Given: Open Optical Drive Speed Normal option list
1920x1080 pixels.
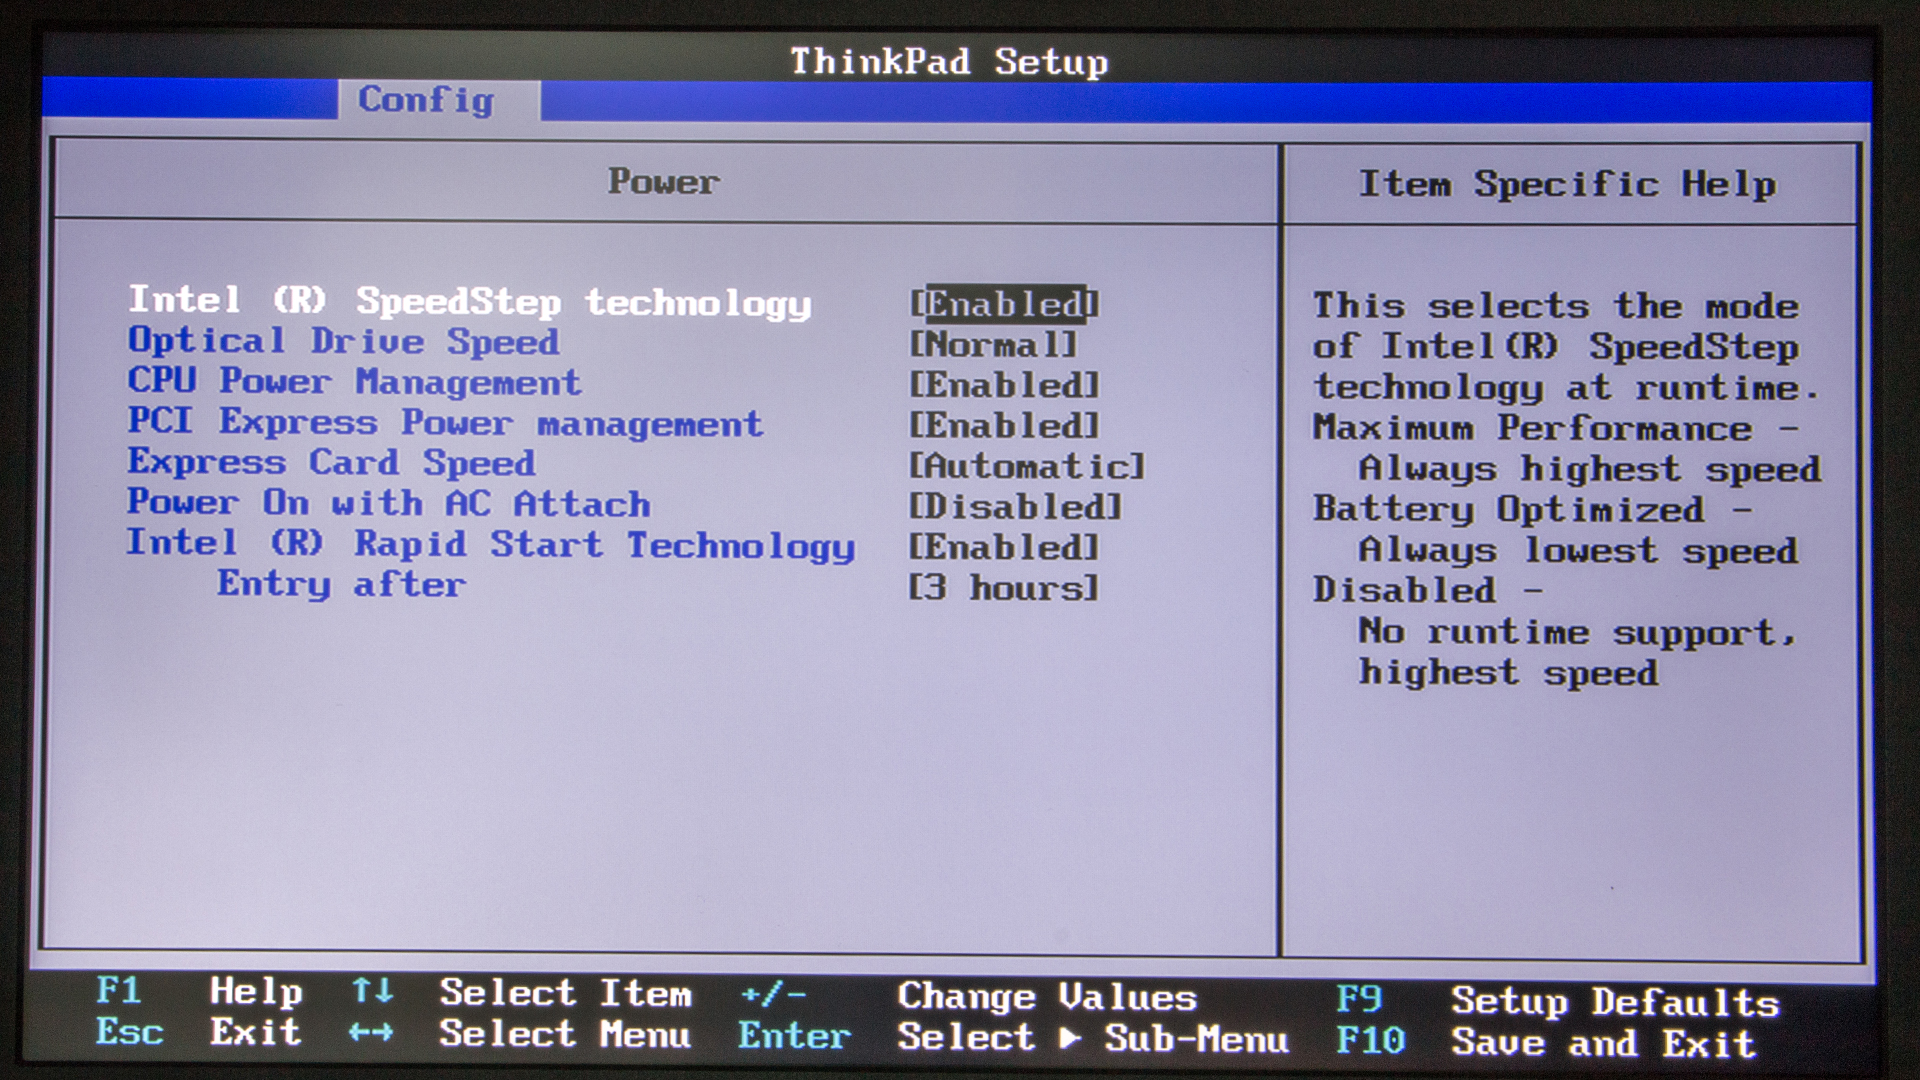Looking at the screenshot, I should click(x=993, y=345).
